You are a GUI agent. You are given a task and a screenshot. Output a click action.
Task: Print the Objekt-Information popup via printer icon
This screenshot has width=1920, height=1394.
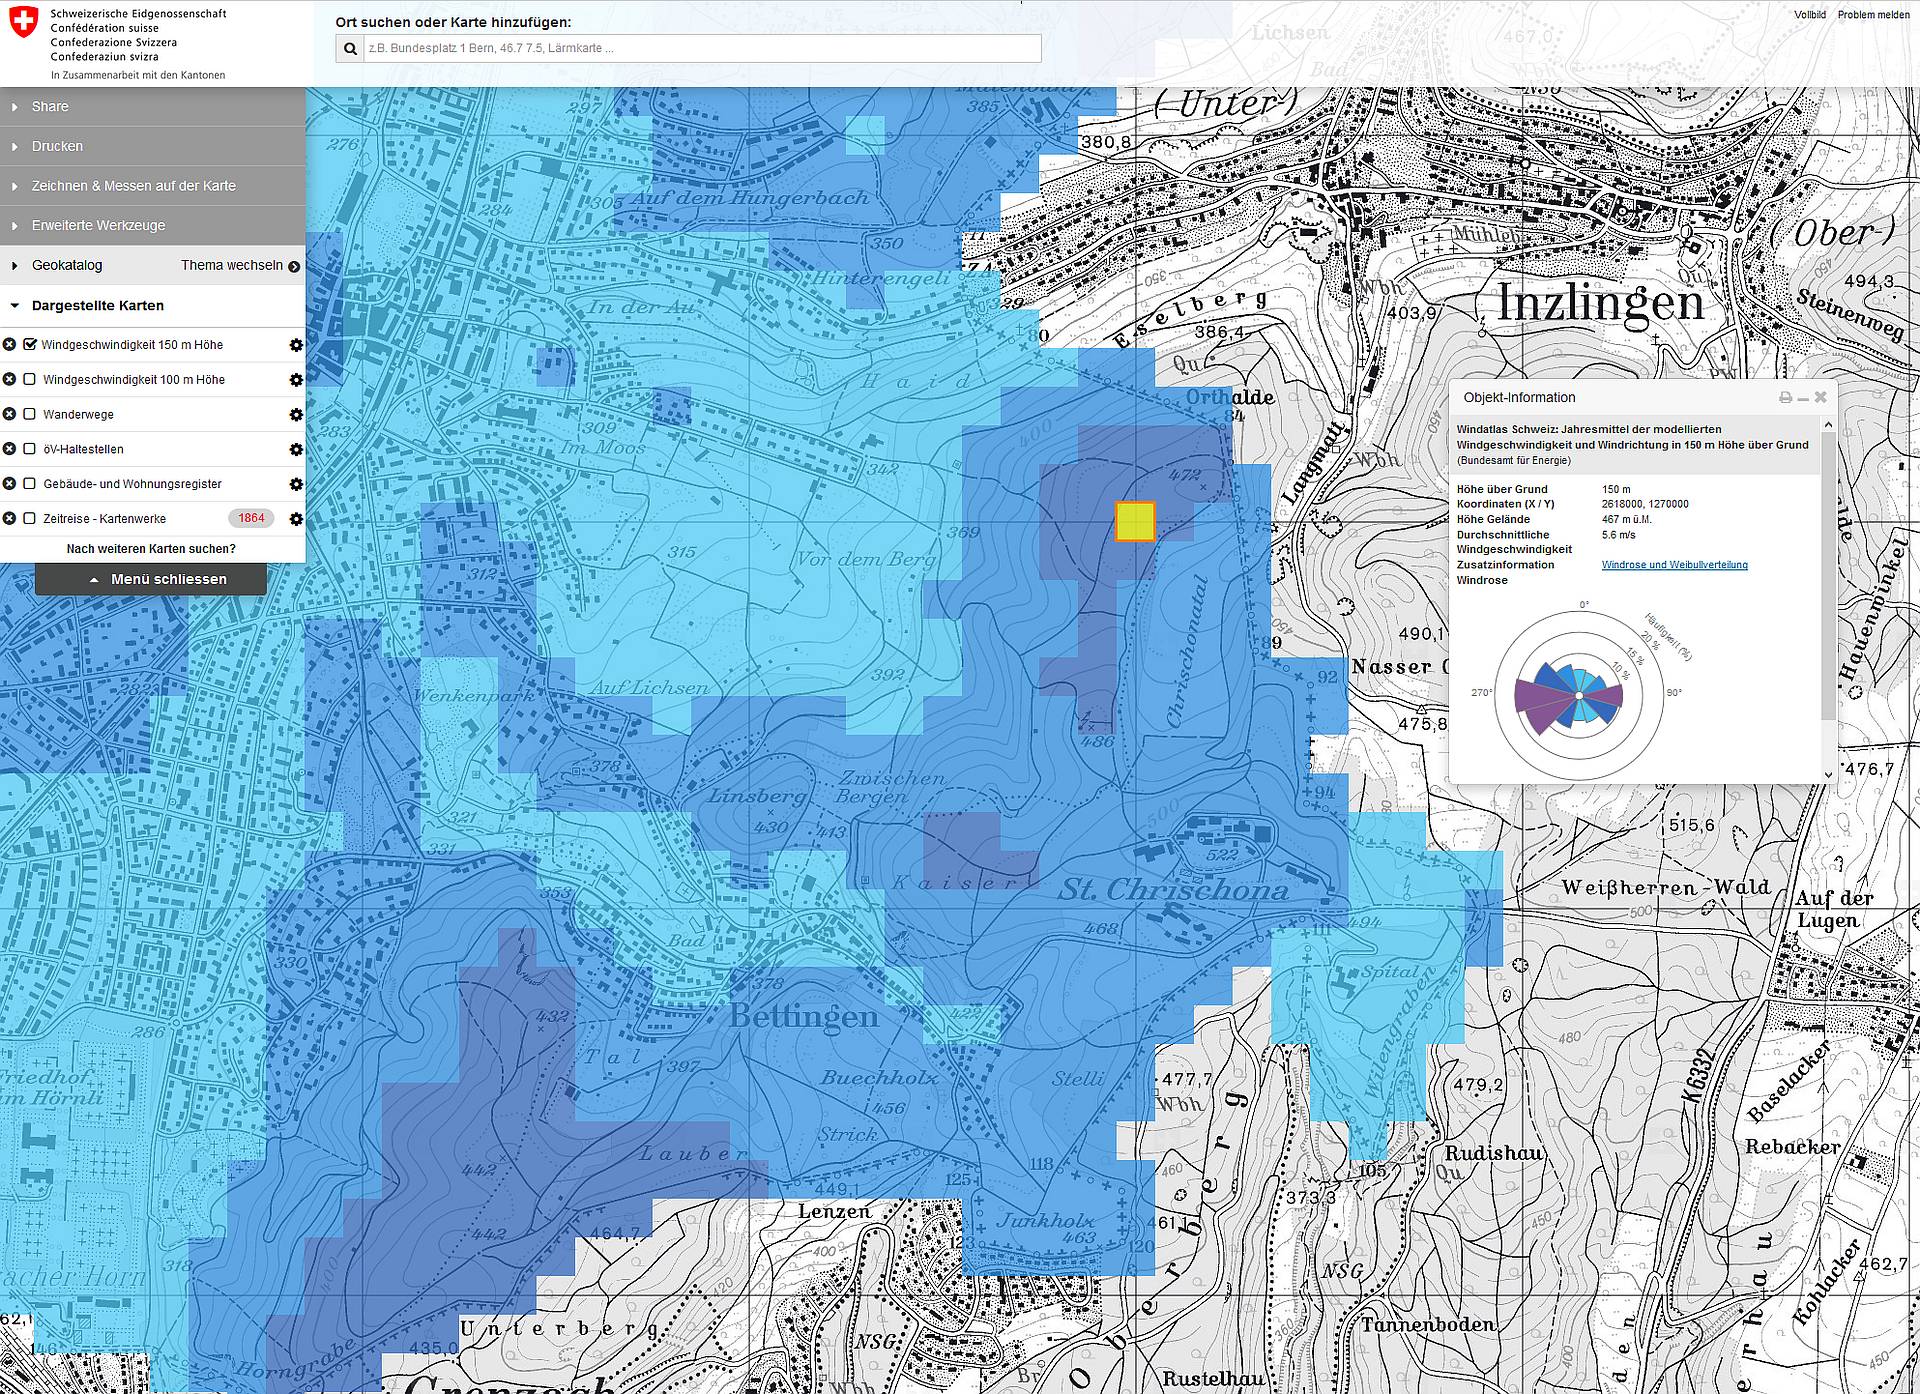coord(1785,398)
